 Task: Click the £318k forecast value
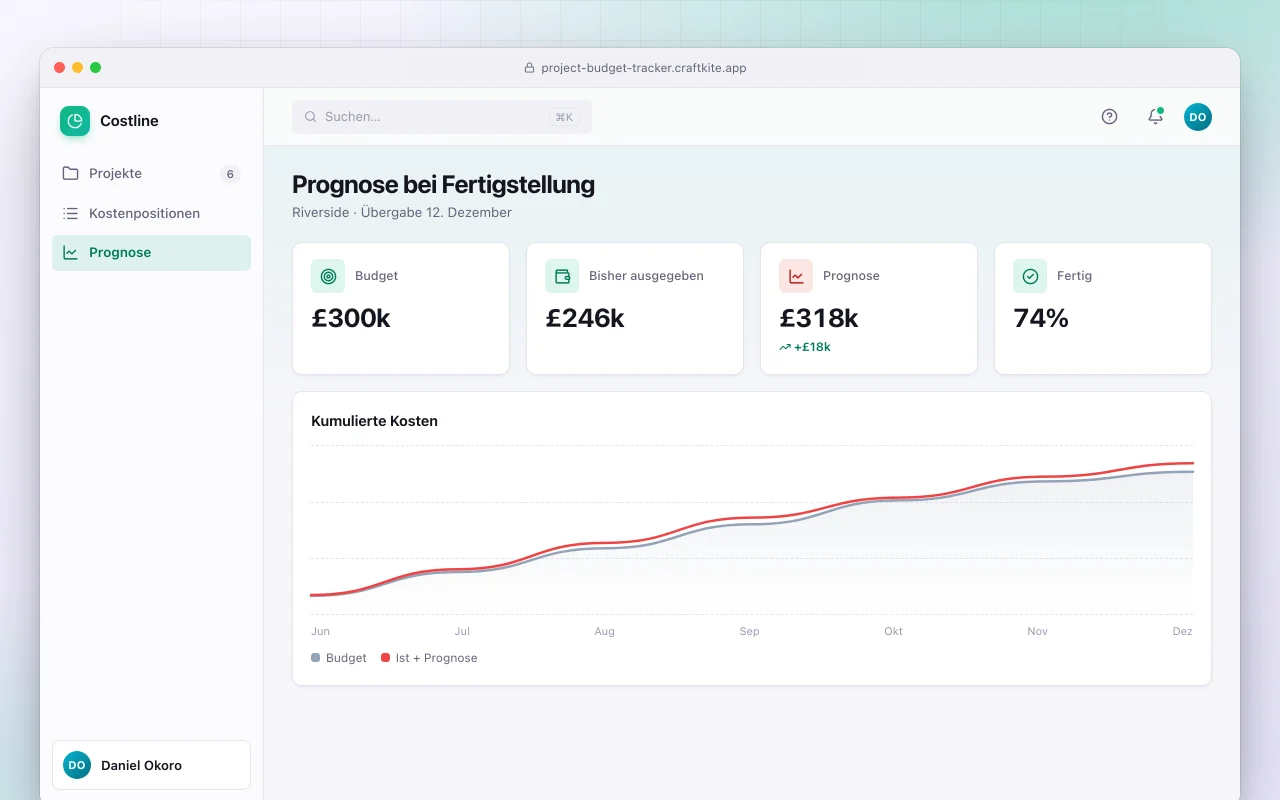pyautogui.click(x=819, y=318)
